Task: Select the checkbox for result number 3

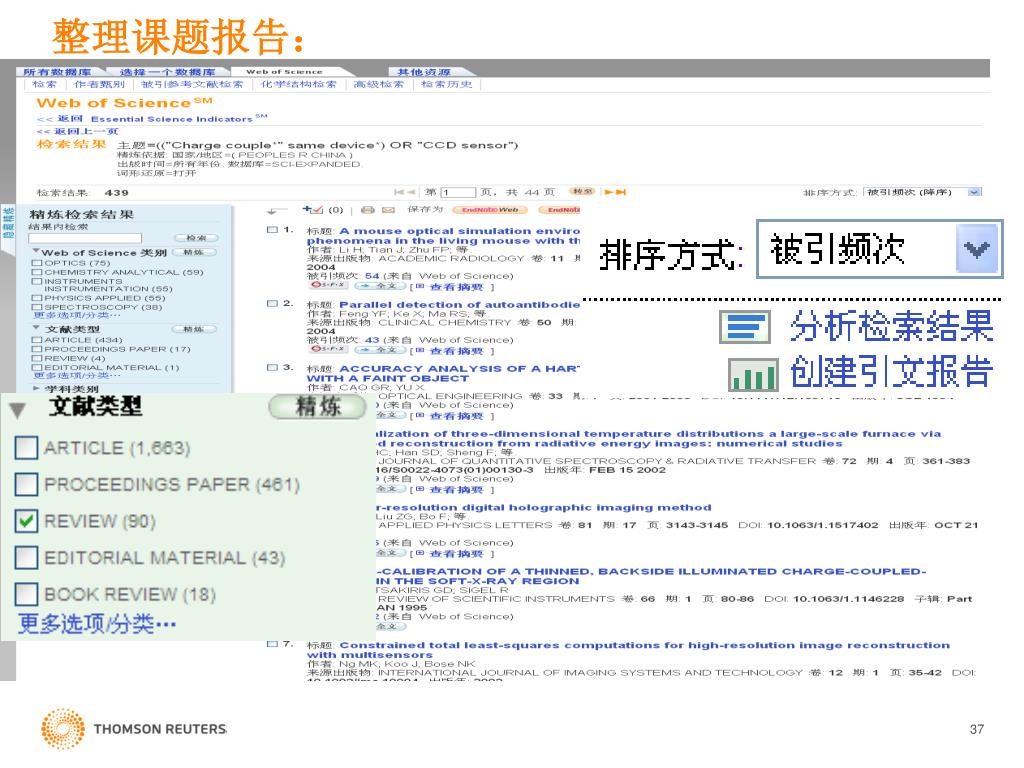Action: pyautogui.click(x=272, y=368)
